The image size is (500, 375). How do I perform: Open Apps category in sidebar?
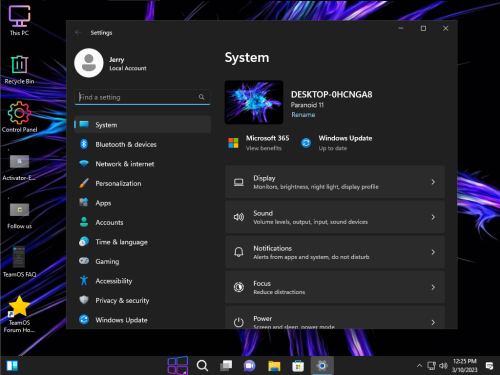[143, 203]
